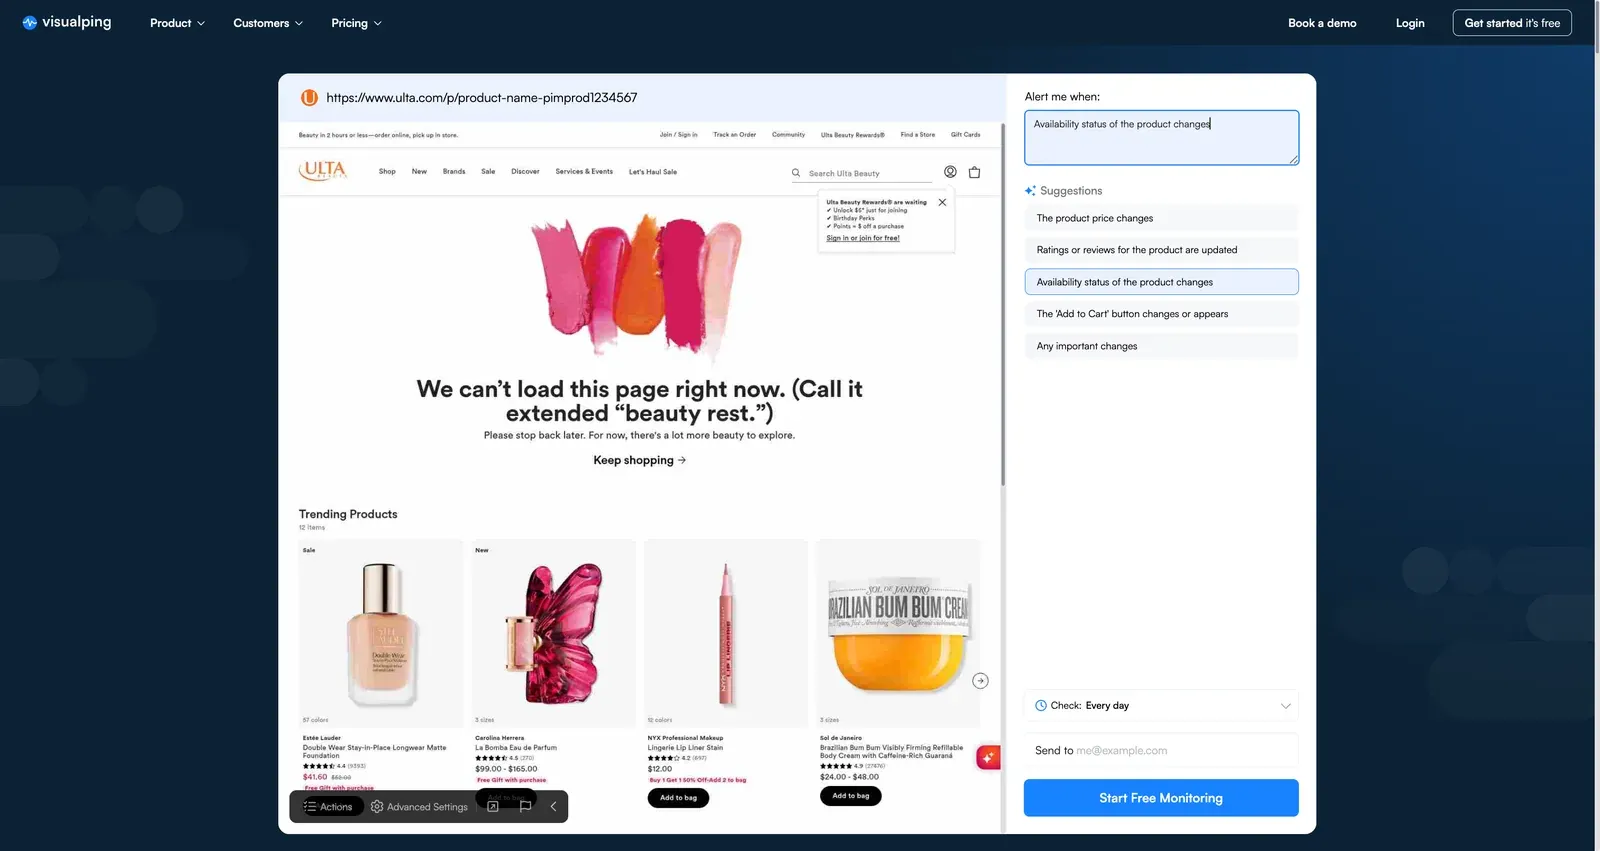The width and height of the screenshot is (1600, 851).
Task: Open the Pricing dropdown menu
Action: 356,23
